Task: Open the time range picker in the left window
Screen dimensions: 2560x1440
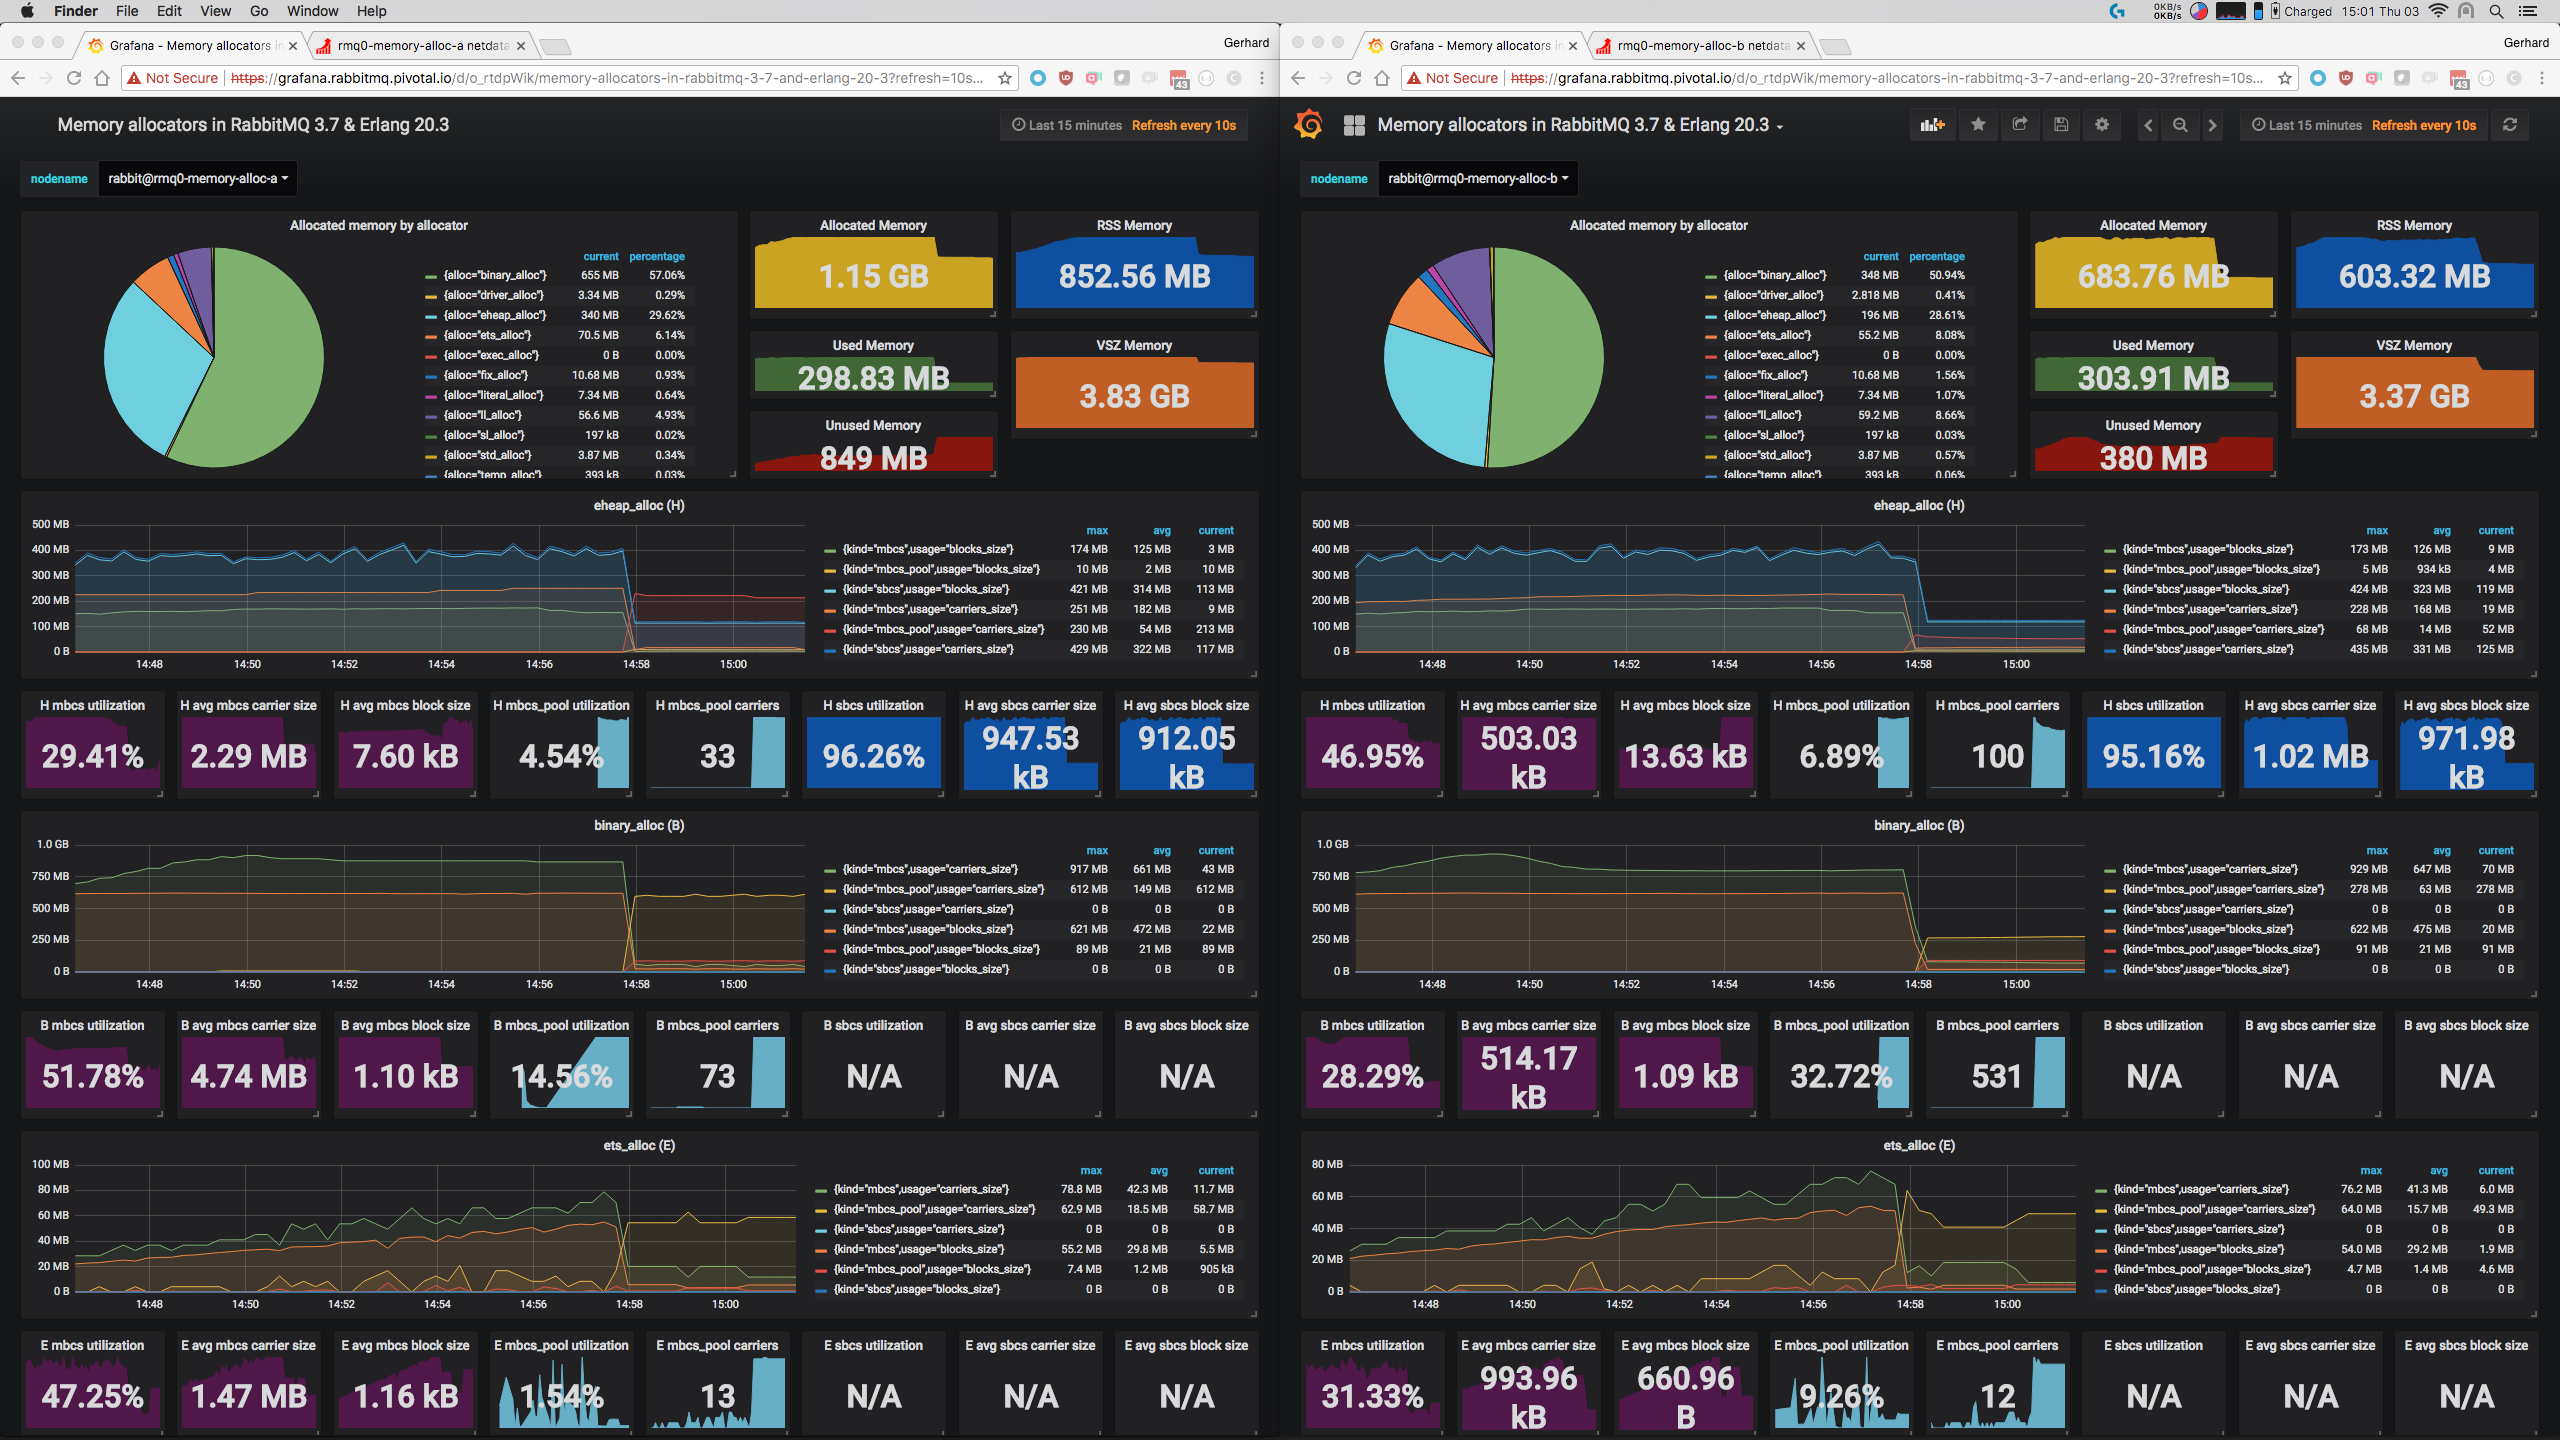Action: point(1124,125)
